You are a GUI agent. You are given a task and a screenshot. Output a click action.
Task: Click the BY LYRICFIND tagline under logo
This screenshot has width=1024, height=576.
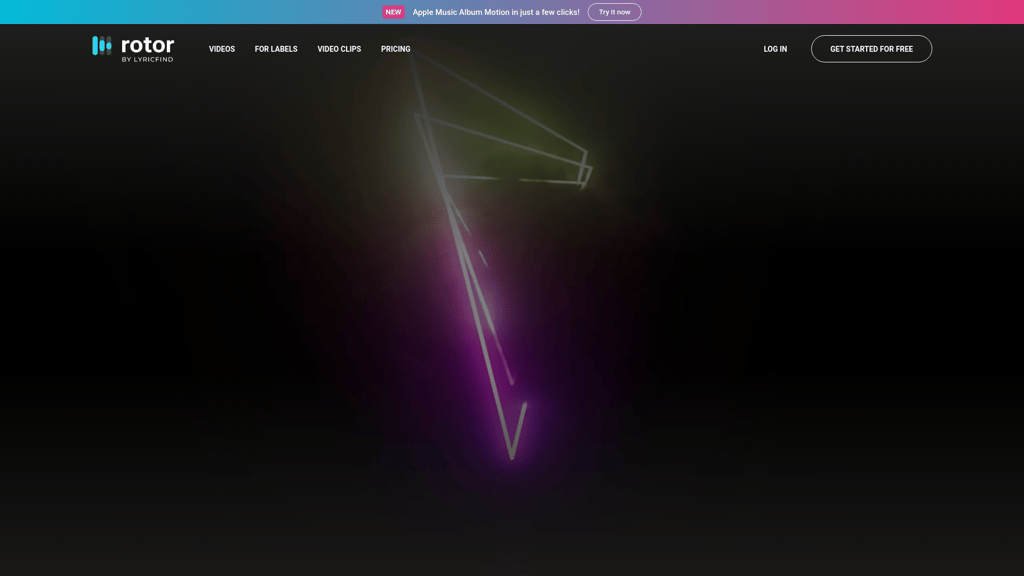148,59
